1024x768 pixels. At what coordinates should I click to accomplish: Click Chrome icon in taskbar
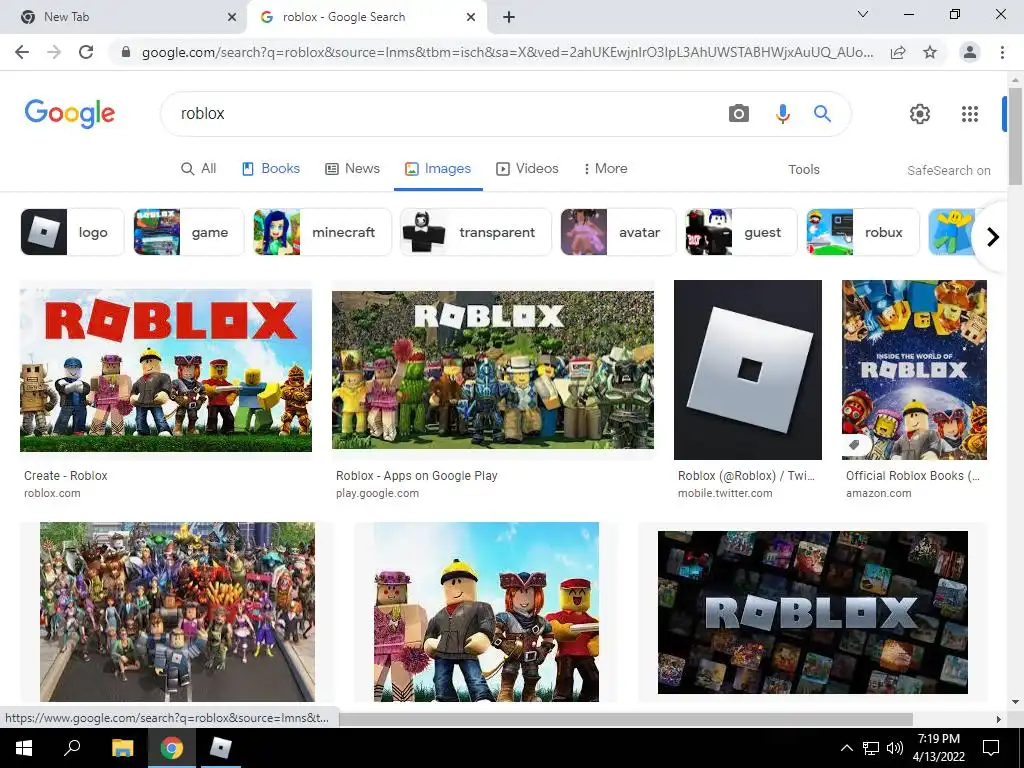pos(172,748)
